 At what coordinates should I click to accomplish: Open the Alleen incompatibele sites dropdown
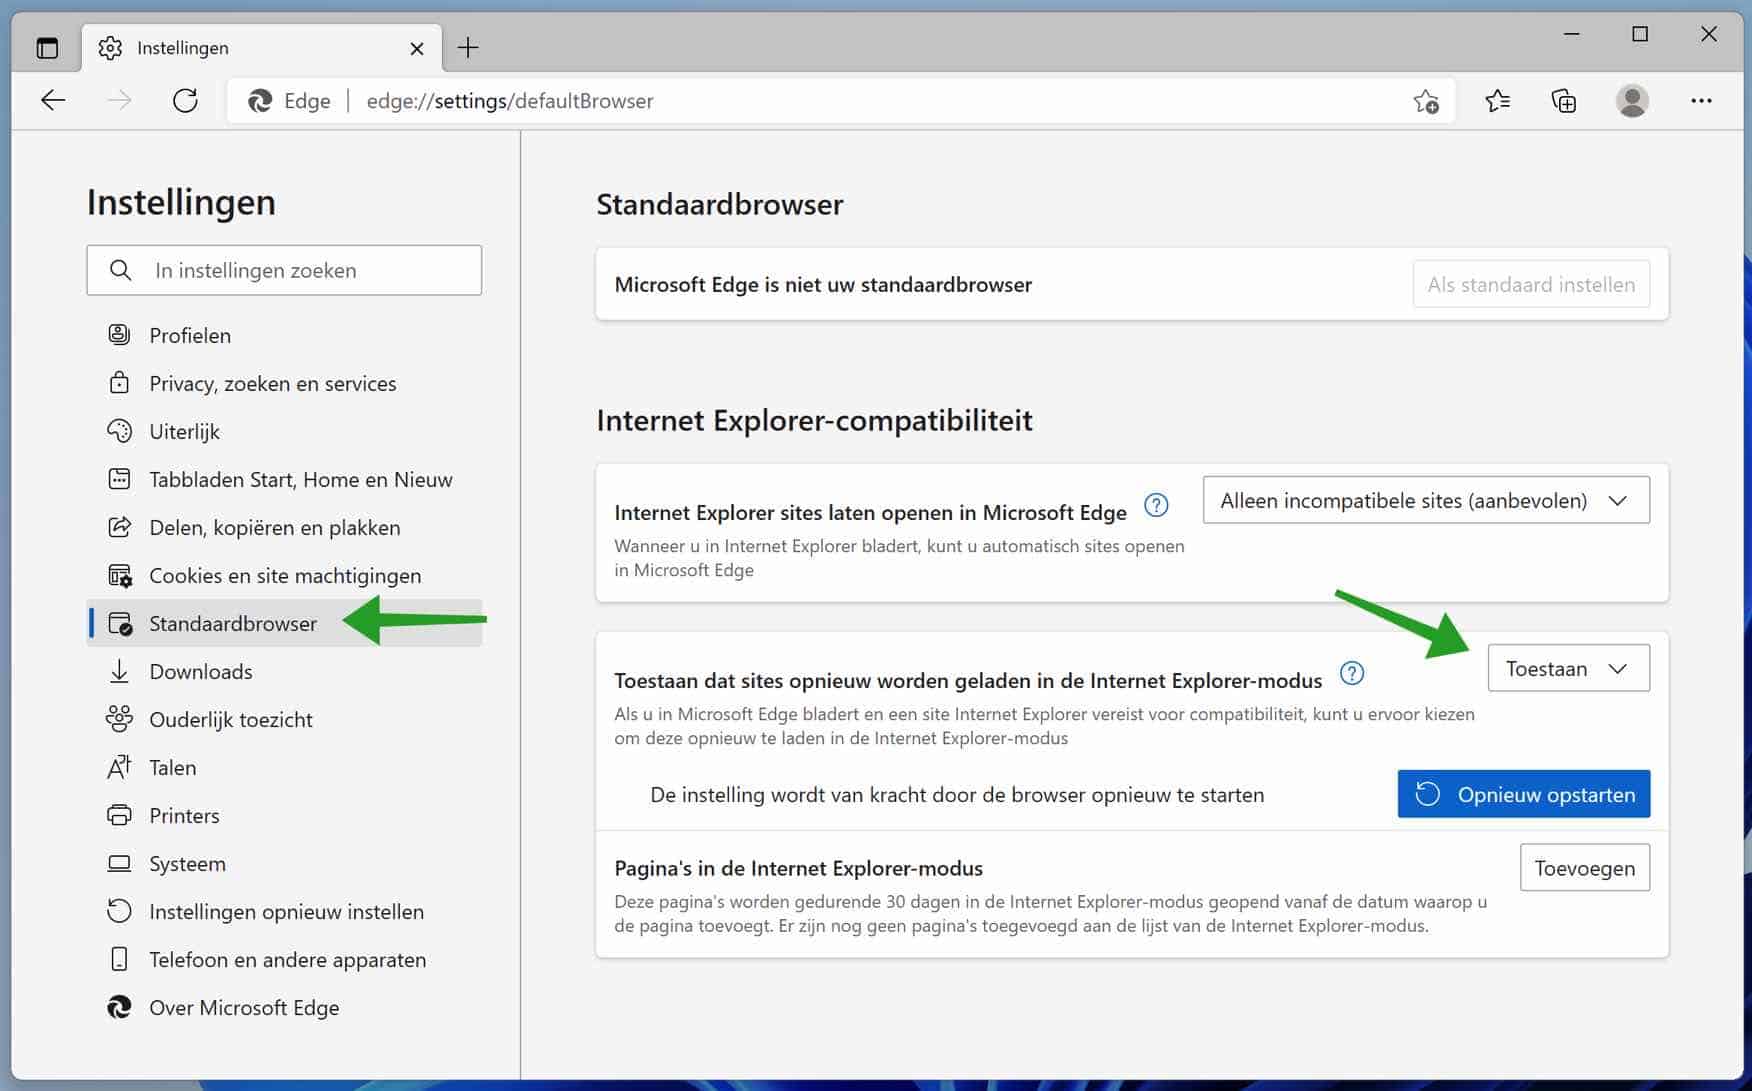click(1424, 500)
